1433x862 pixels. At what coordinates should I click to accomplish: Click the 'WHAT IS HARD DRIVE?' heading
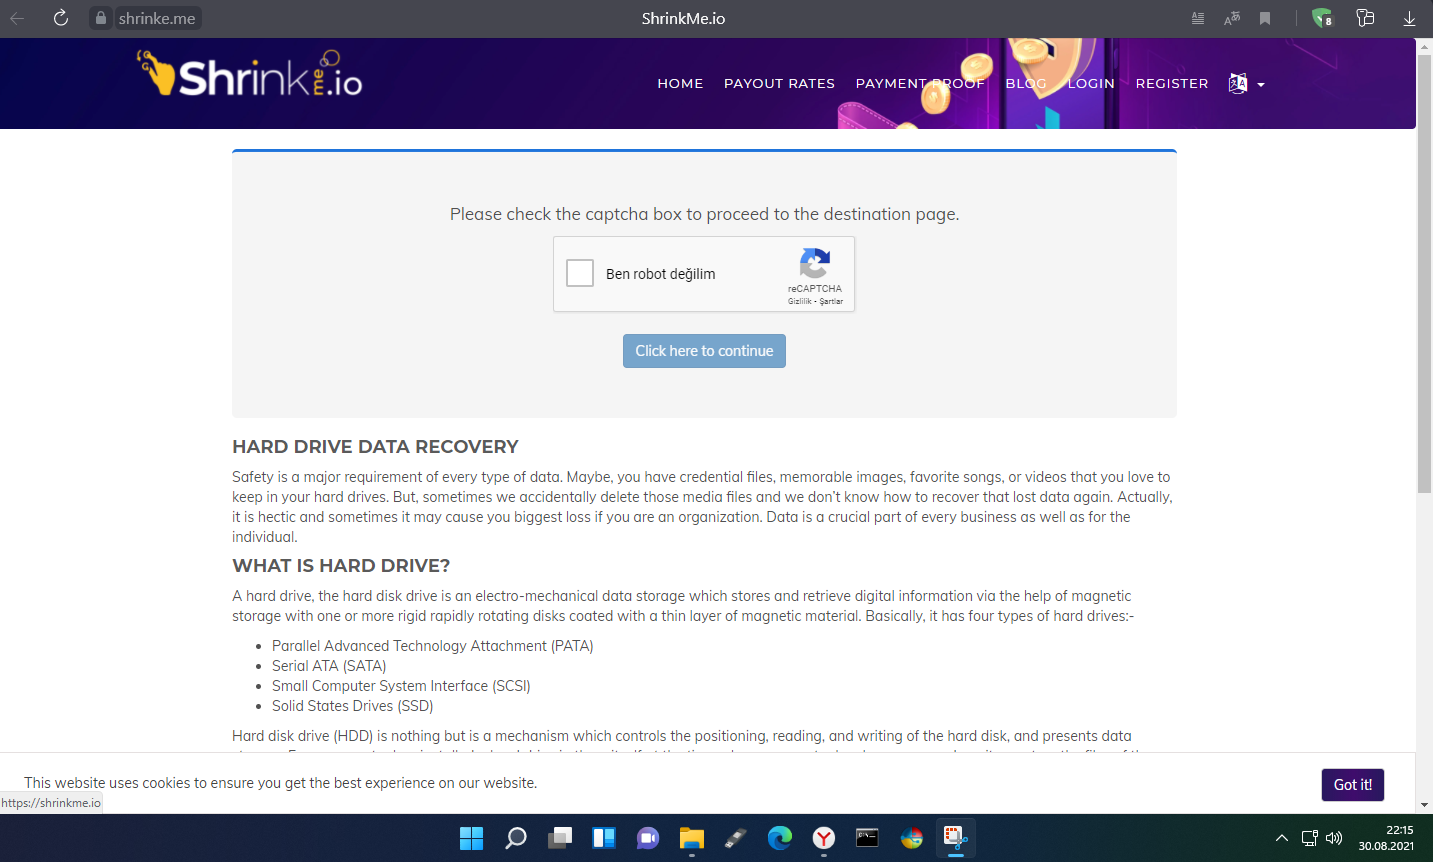tap(341, 566)
